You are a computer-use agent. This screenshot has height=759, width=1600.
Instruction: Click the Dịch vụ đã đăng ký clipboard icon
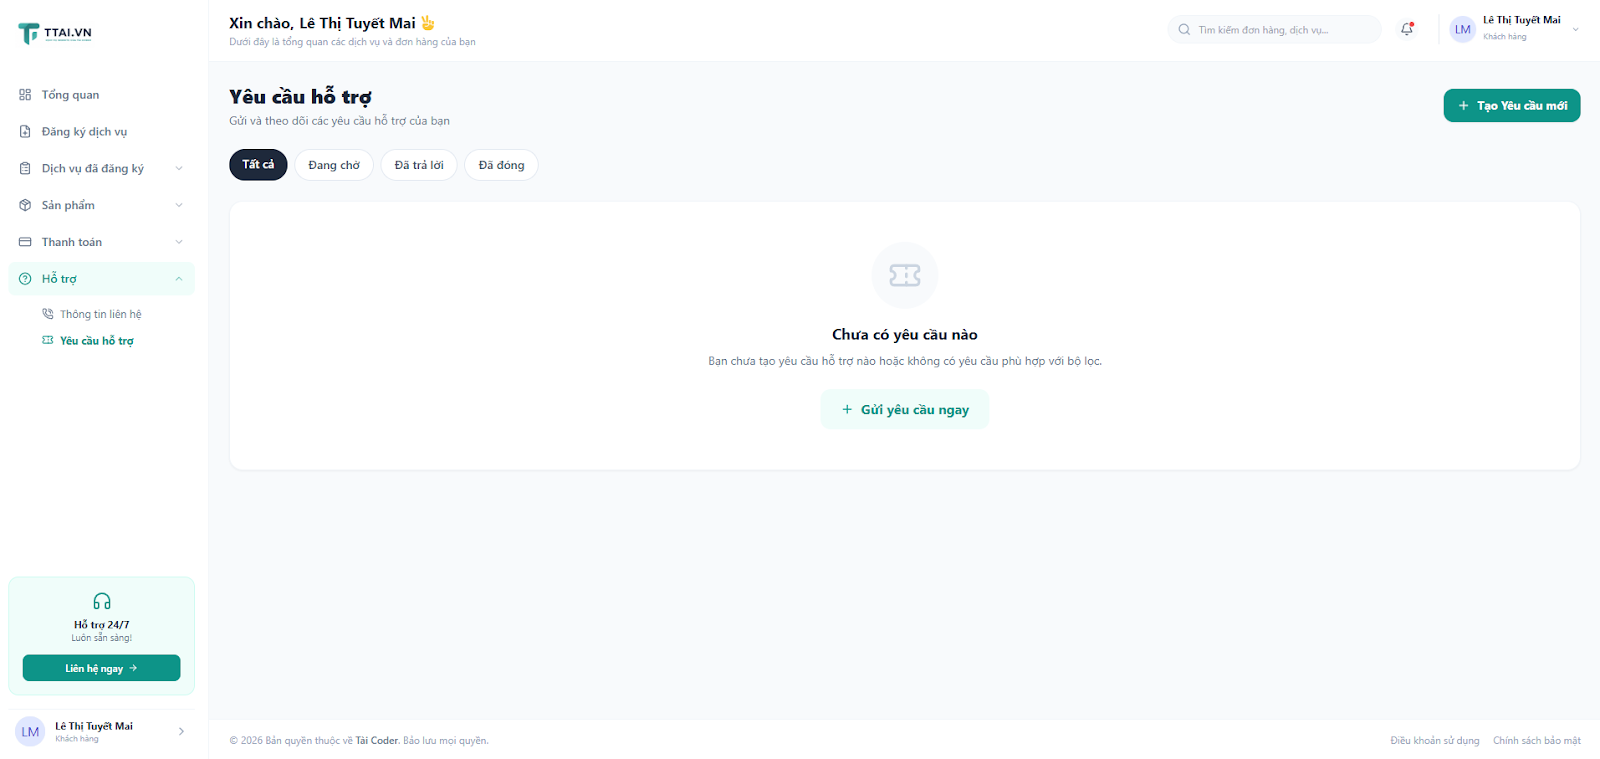[x=25, y=169]
